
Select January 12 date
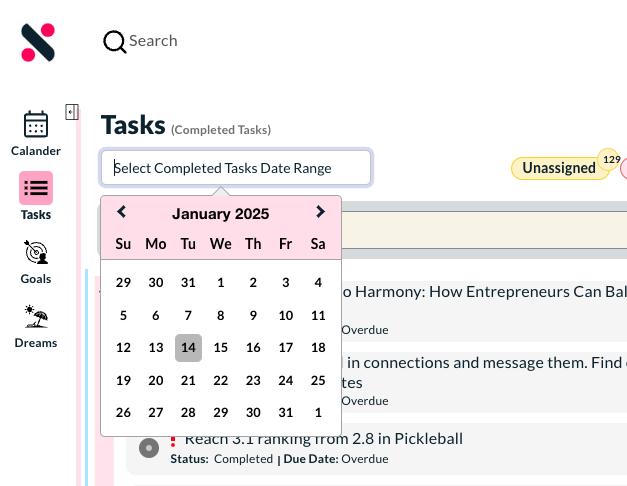(123, 348)
